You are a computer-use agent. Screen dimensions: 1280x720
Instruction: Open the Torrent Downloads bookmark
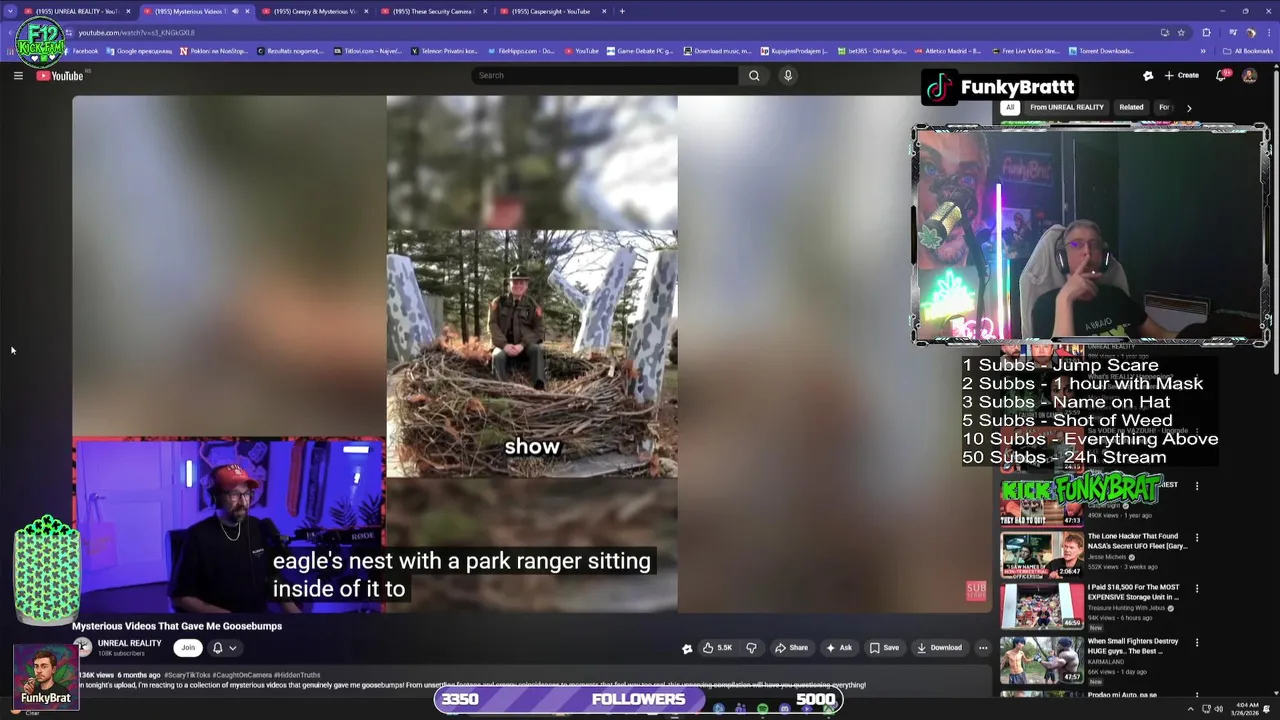(1101, 51)
